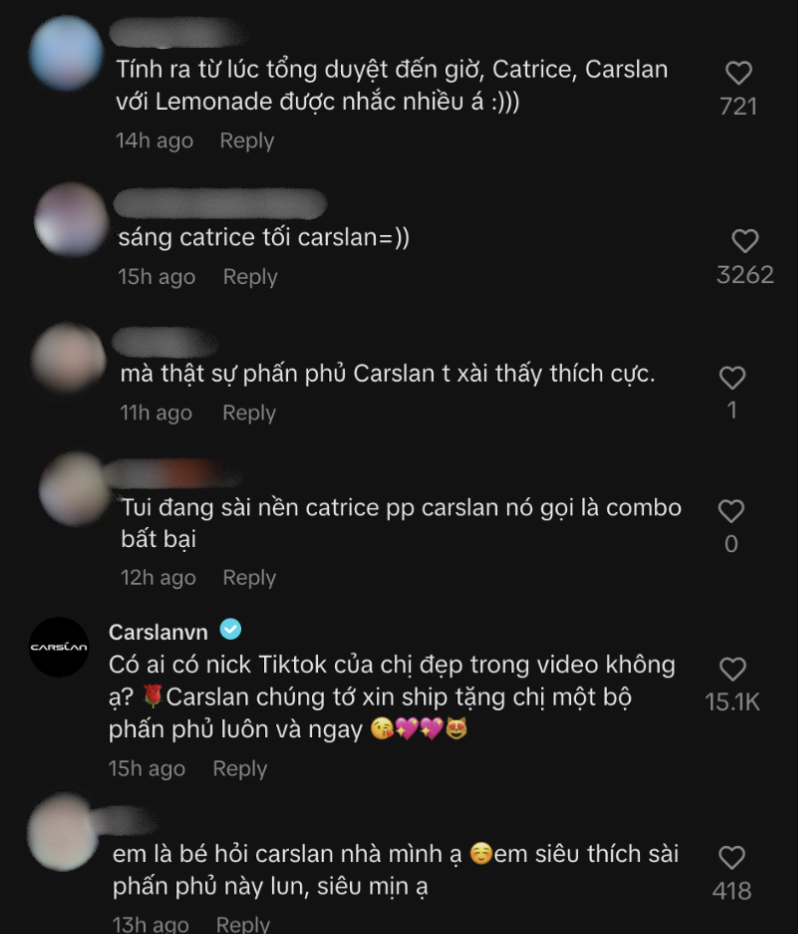Like Carslanvn's comment with 15.1K likes

click(733, 669)
